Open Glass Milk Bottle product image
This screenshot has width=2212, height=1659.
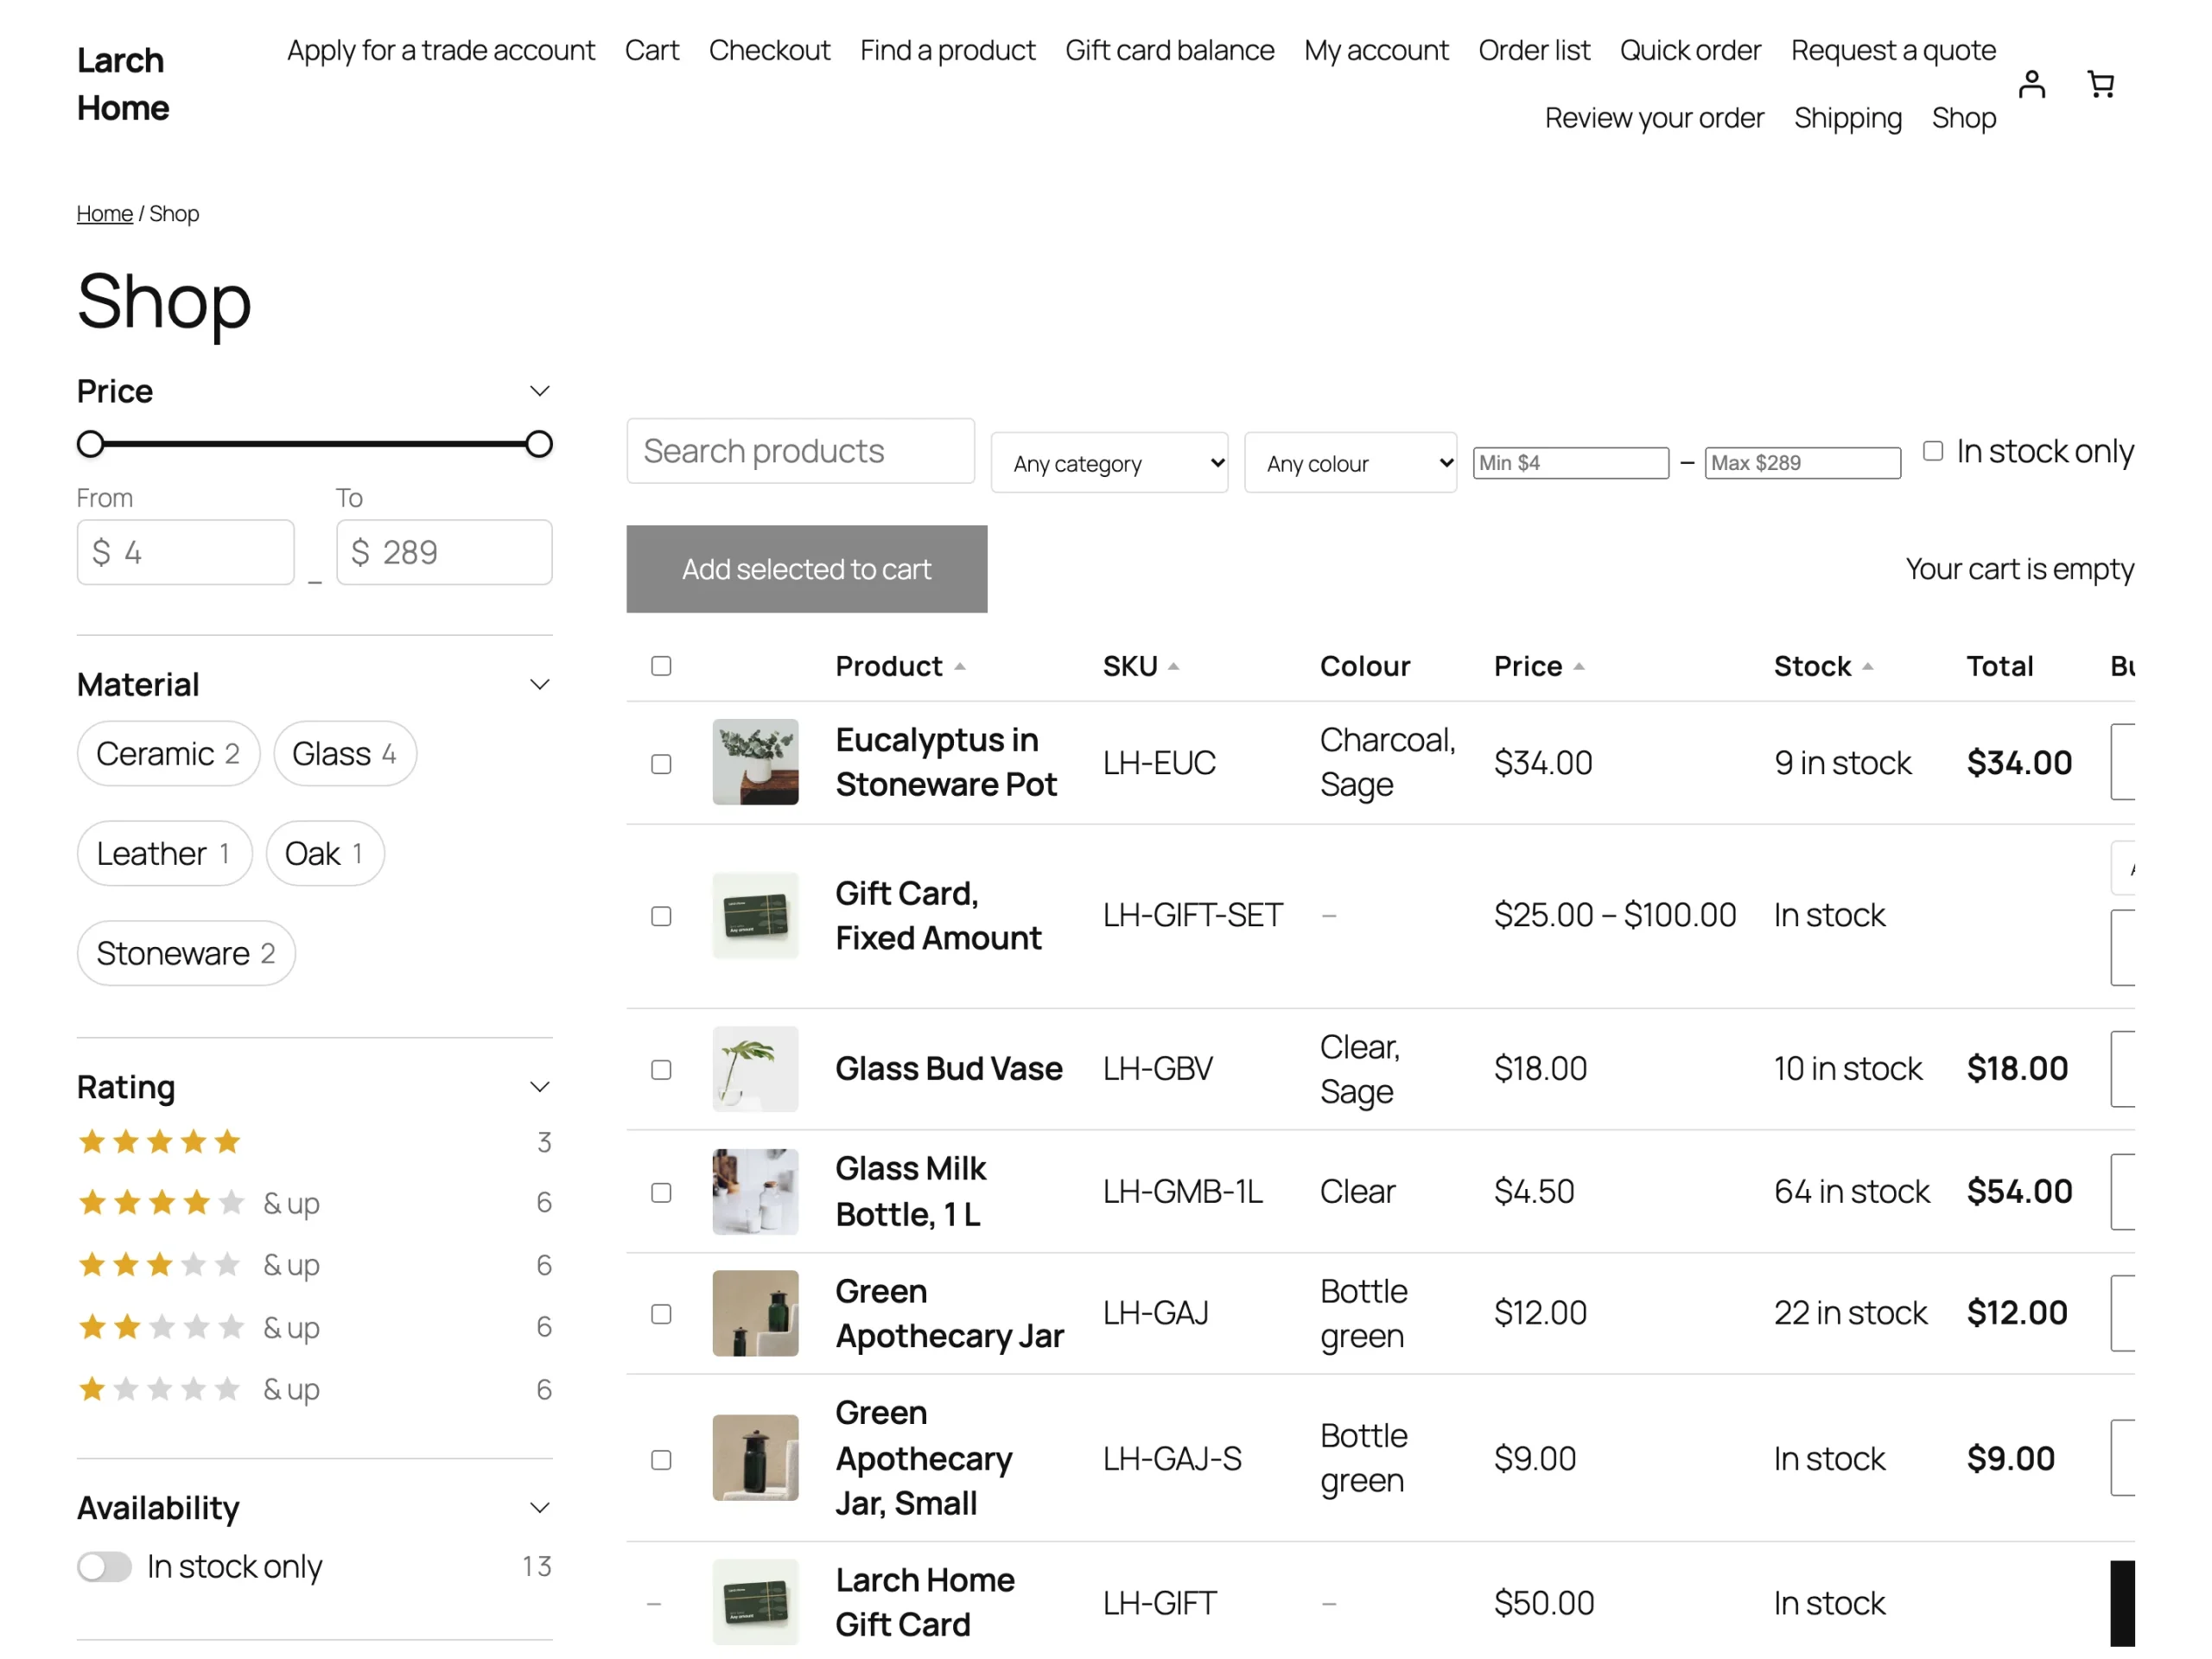tap(755, 1191)
